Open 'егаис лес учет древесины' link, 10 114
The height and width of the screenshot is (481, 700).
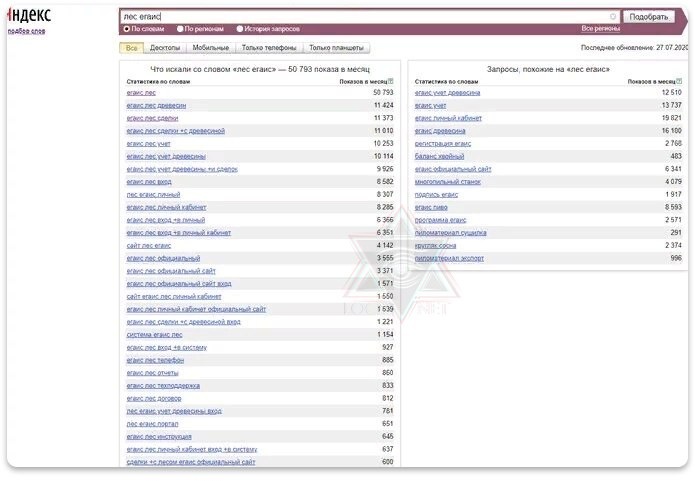tap(166, 156)
